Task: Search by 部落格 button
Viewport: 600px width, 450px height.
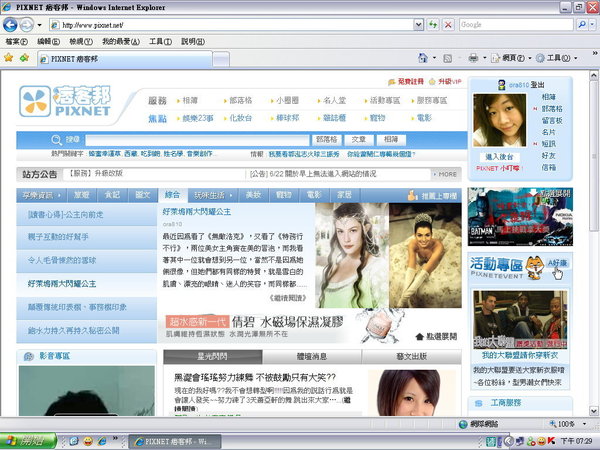Action: coord(327,140)
